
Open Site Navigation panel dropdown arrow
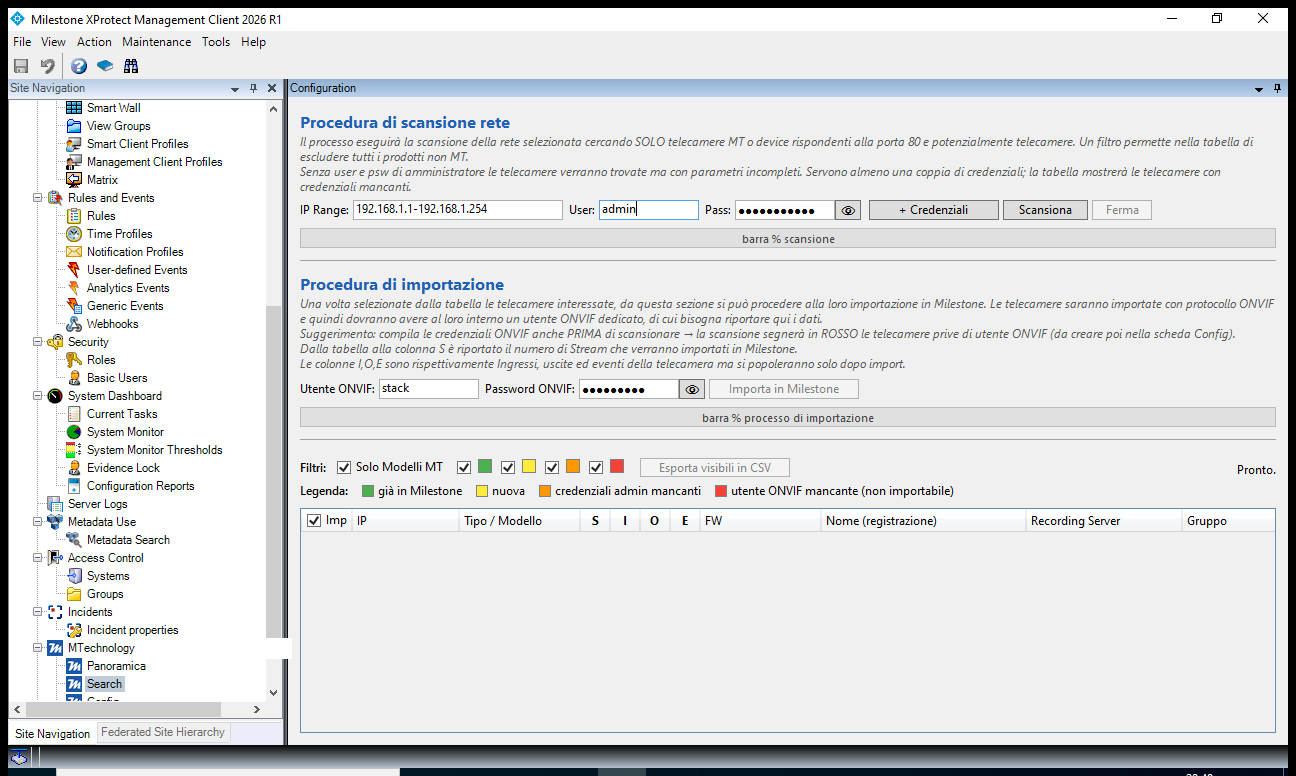pos(235,89)
